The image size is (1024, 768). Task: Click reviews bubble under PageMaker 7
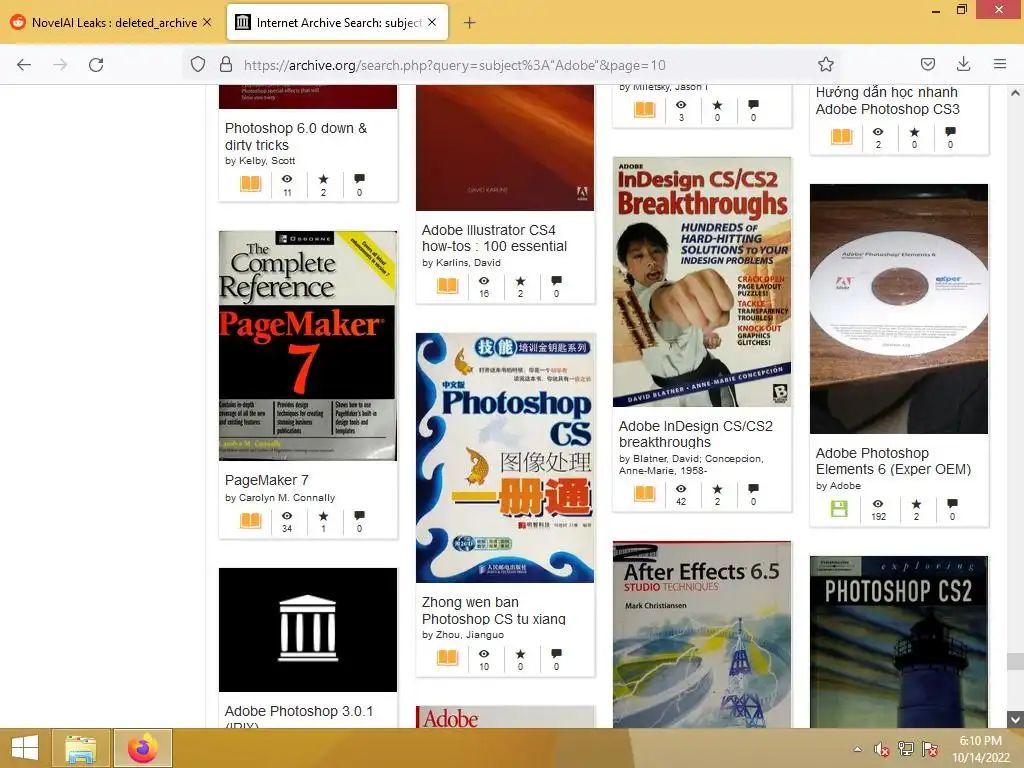(359, 516)
